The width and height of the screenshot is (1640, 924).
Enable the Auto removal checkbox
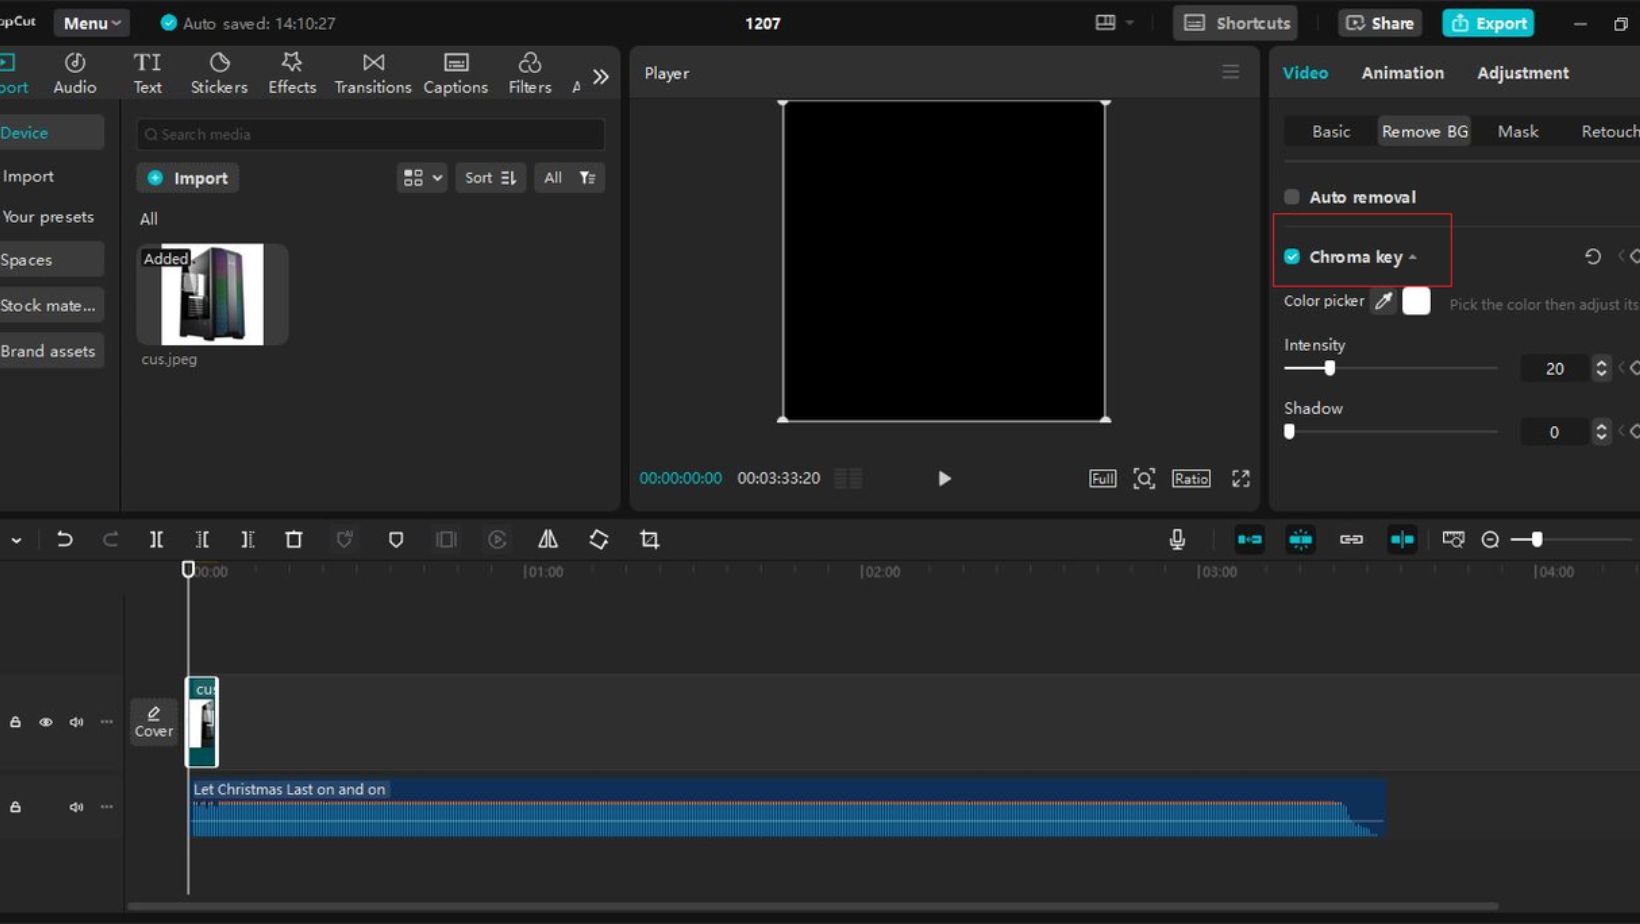(x=1292, y=197)
